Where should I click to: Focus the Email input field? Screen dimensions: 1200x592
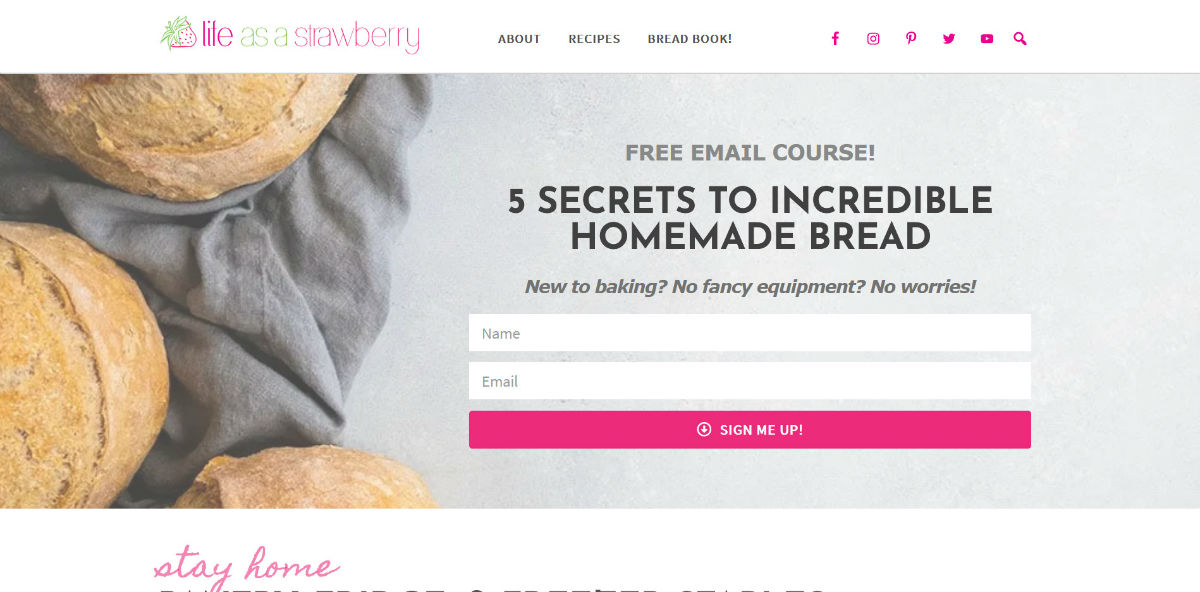pos(750,381)
